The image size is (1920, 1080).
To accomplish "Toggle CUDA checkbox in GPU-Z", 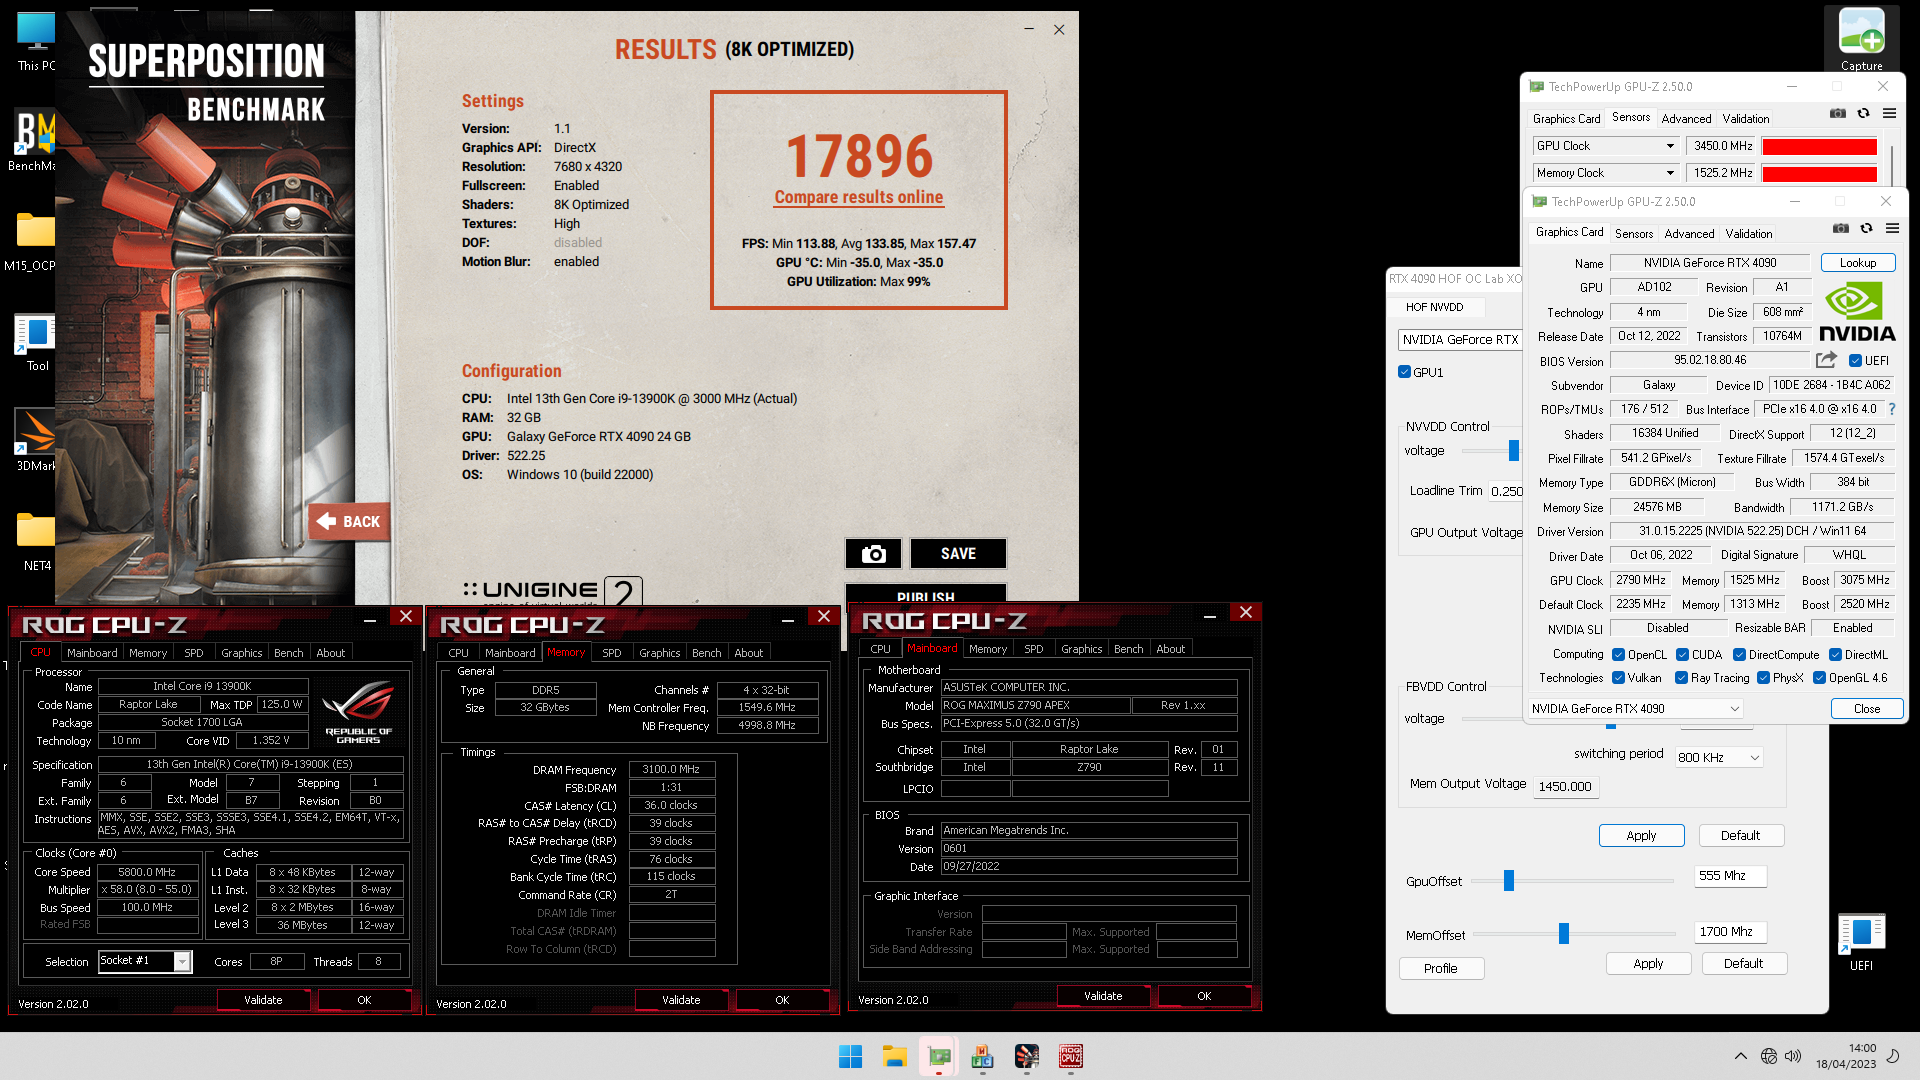I will coord(1682,655).
